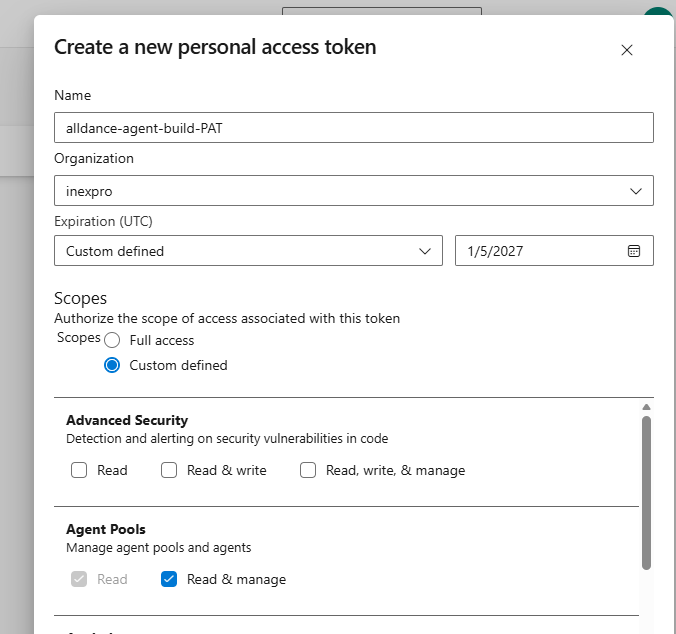The width and height of the screenshot is (676, 634).
Task: Tick Advanced Security Read, write, & manage
Action: coord(308,470)
